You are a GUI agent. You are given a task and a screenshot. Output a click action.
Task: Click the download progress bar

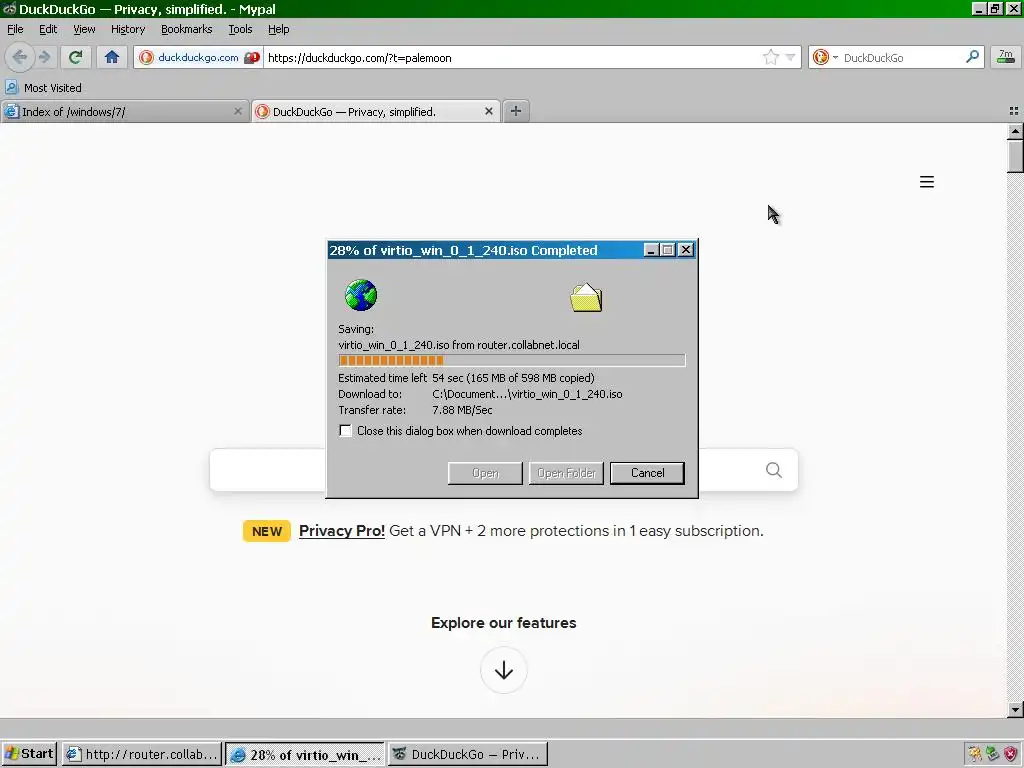pos(511,360)
